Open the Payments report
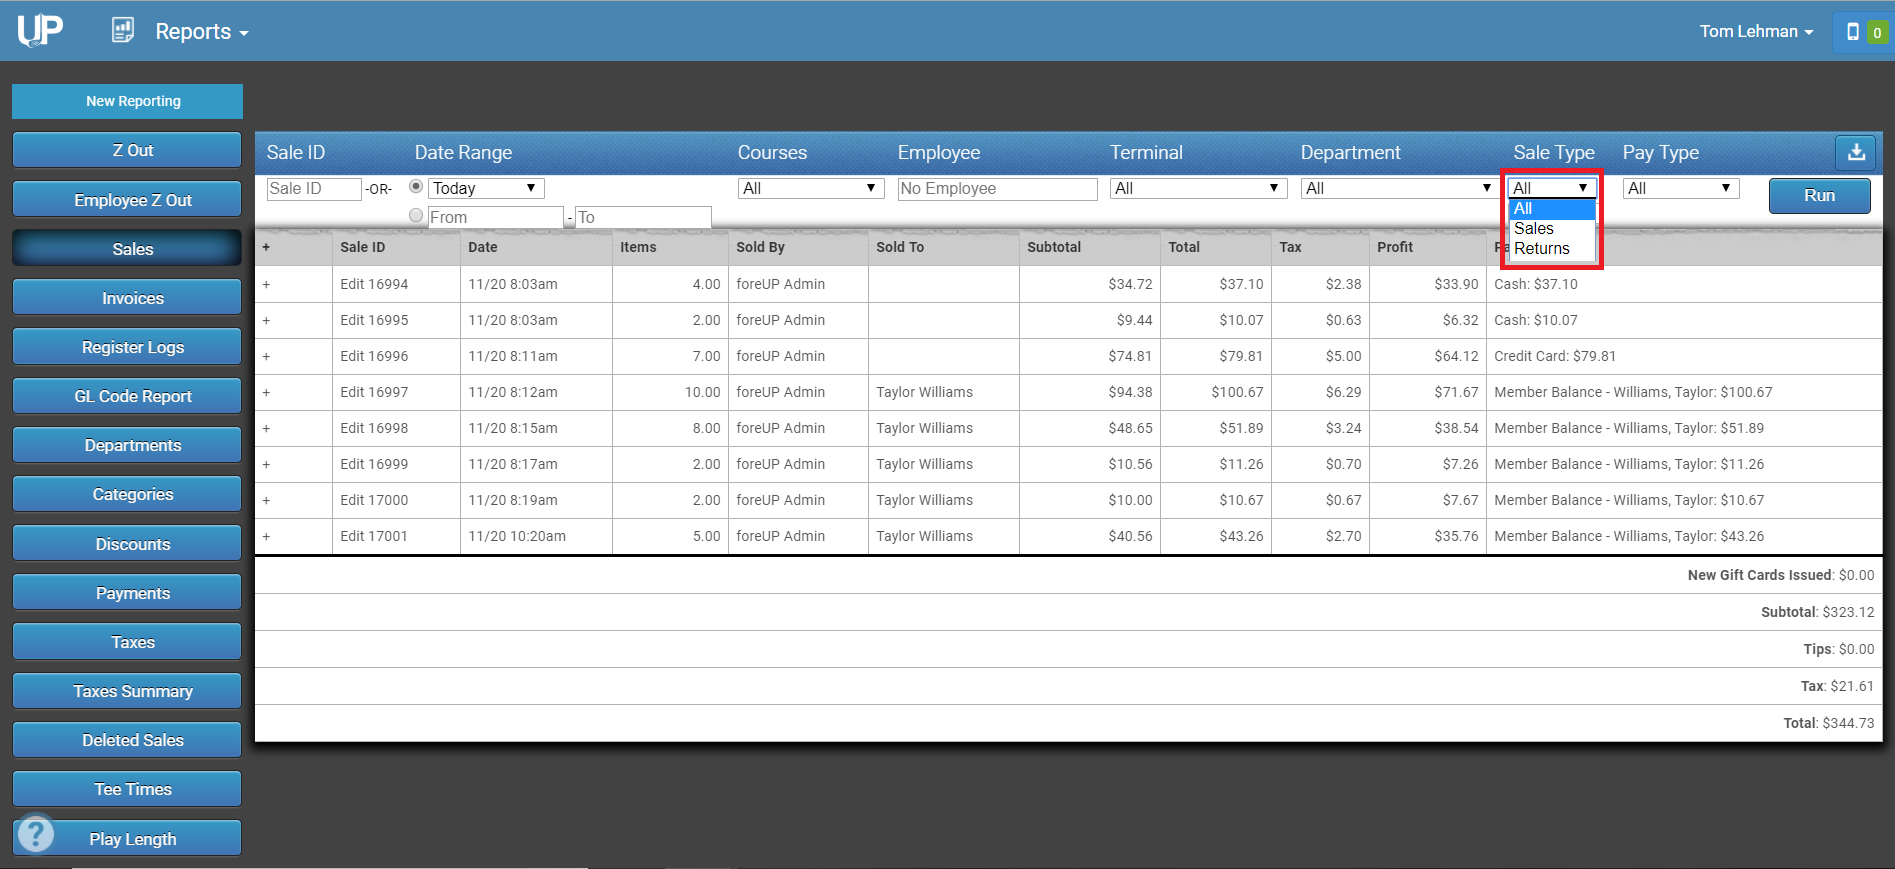The width and height of the screenshot is (1895, 869). (127, 593)
